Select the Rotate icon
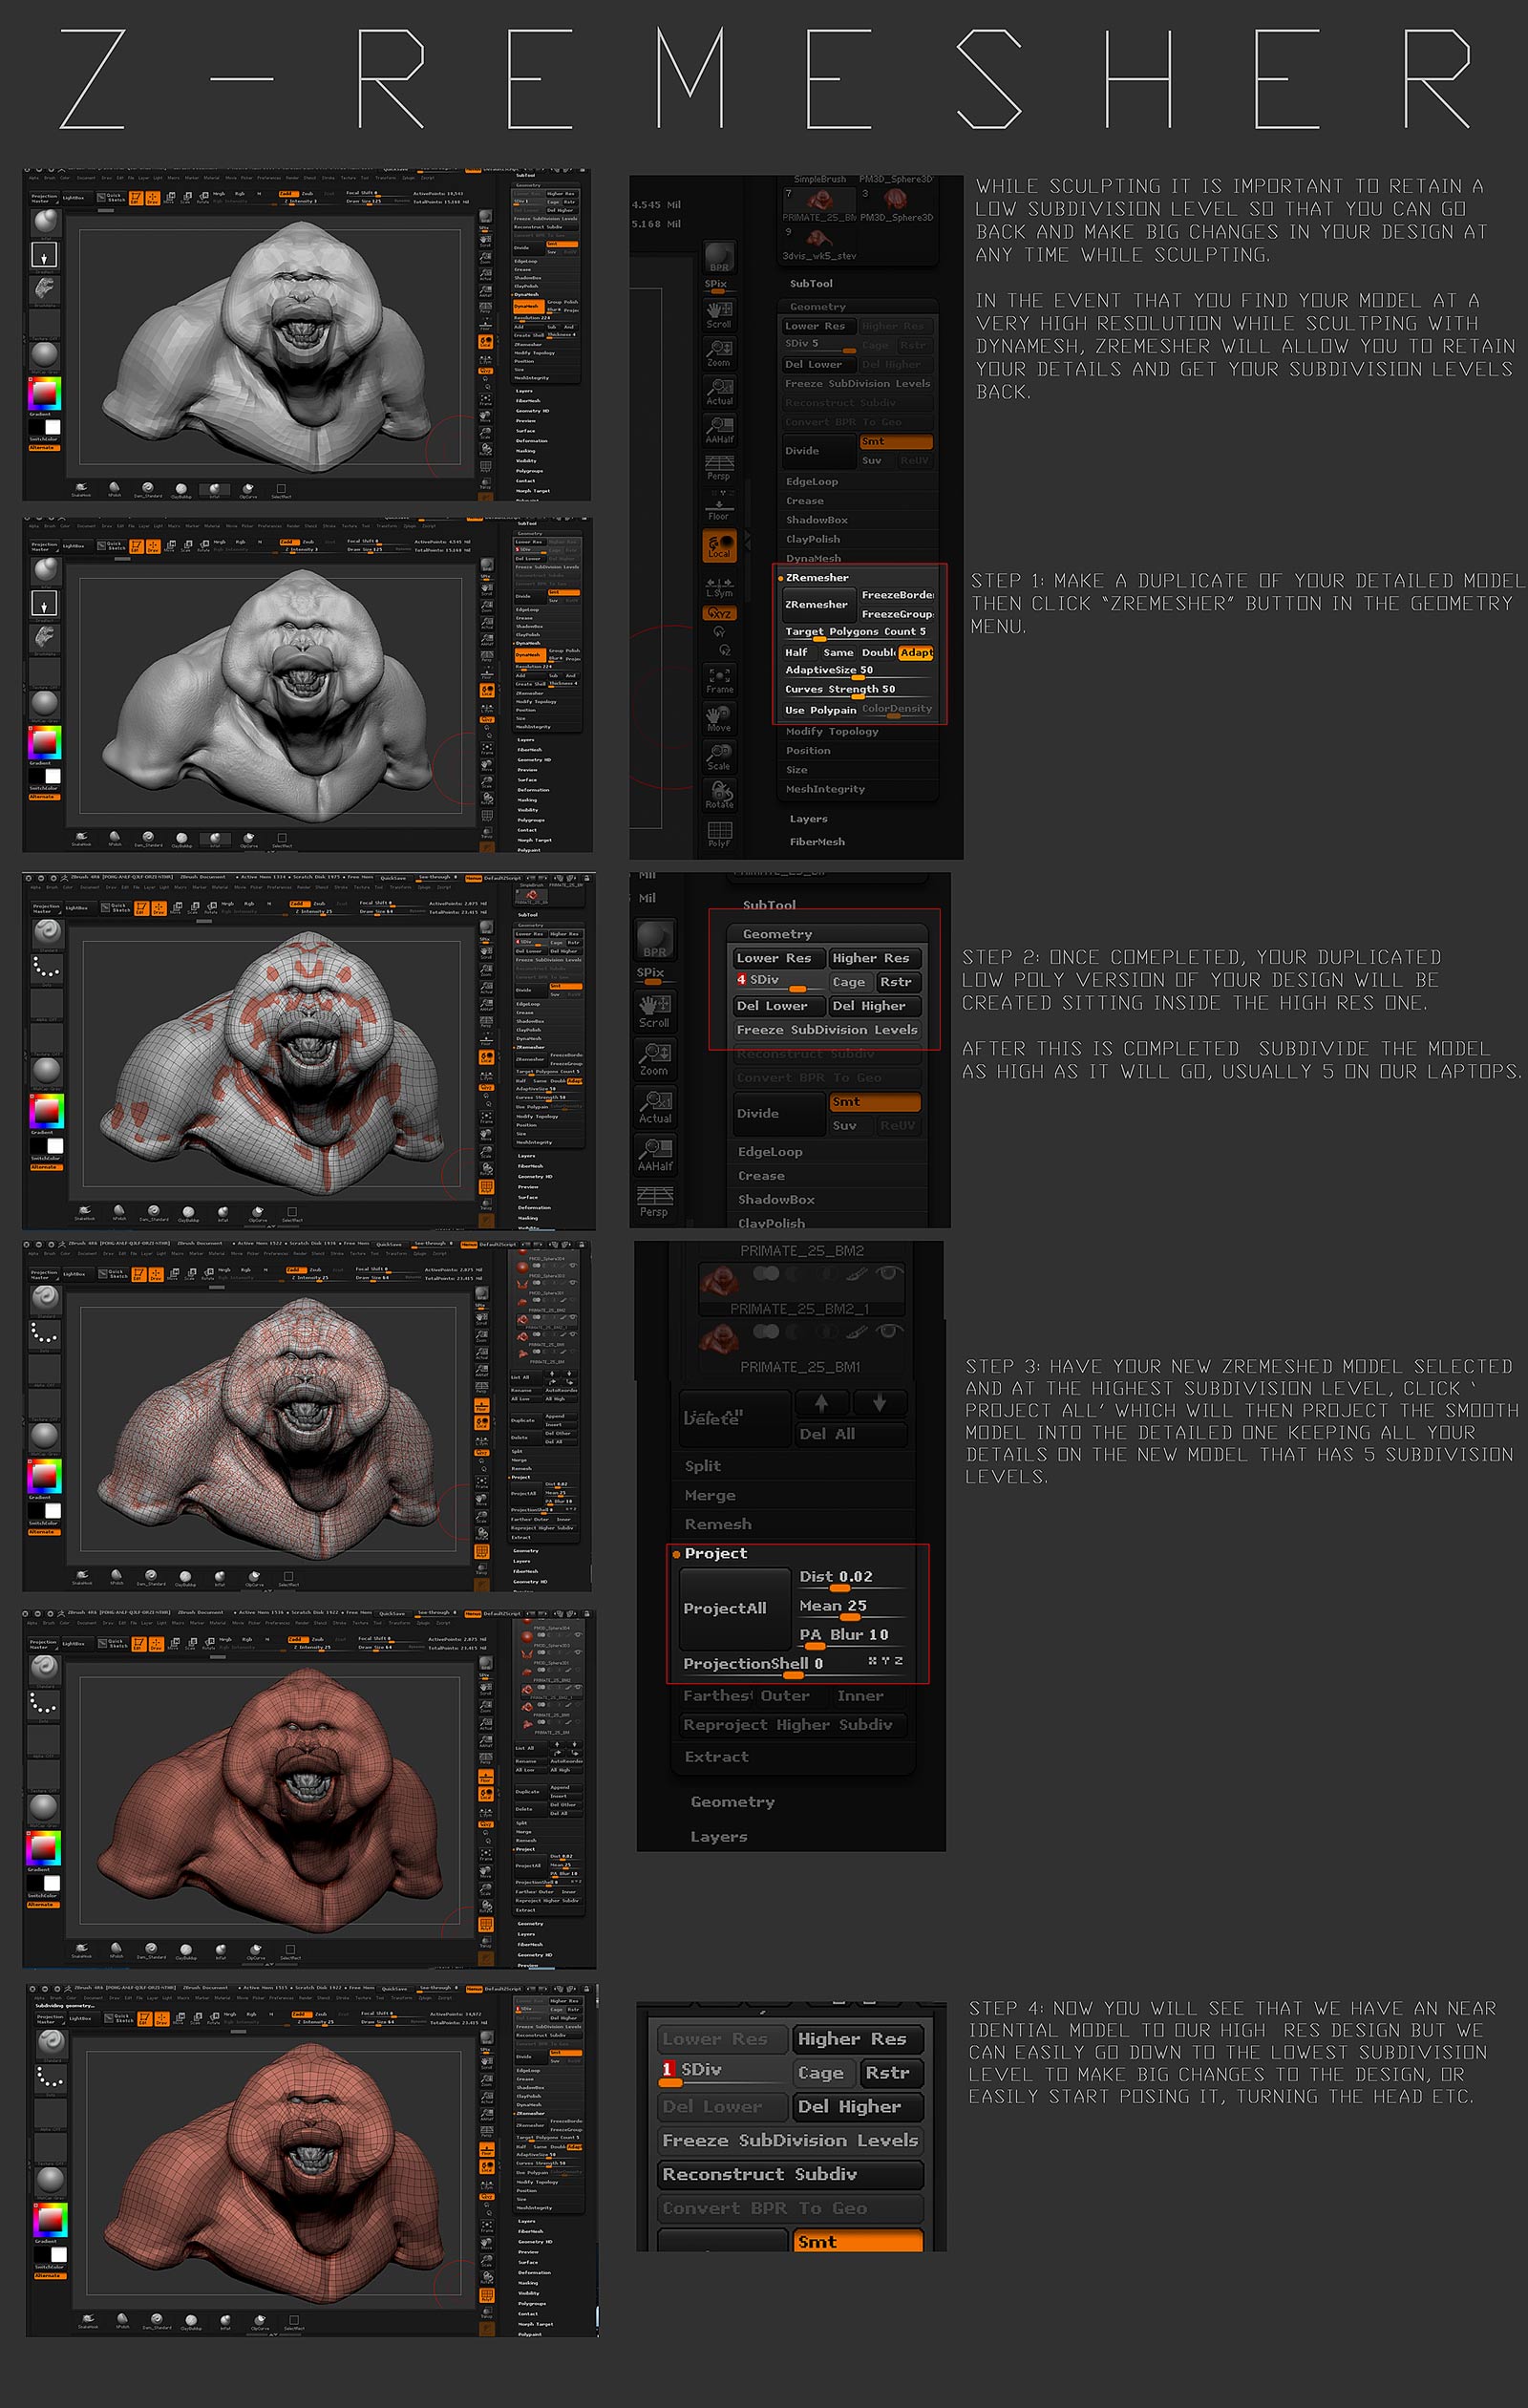 (720, 795)
